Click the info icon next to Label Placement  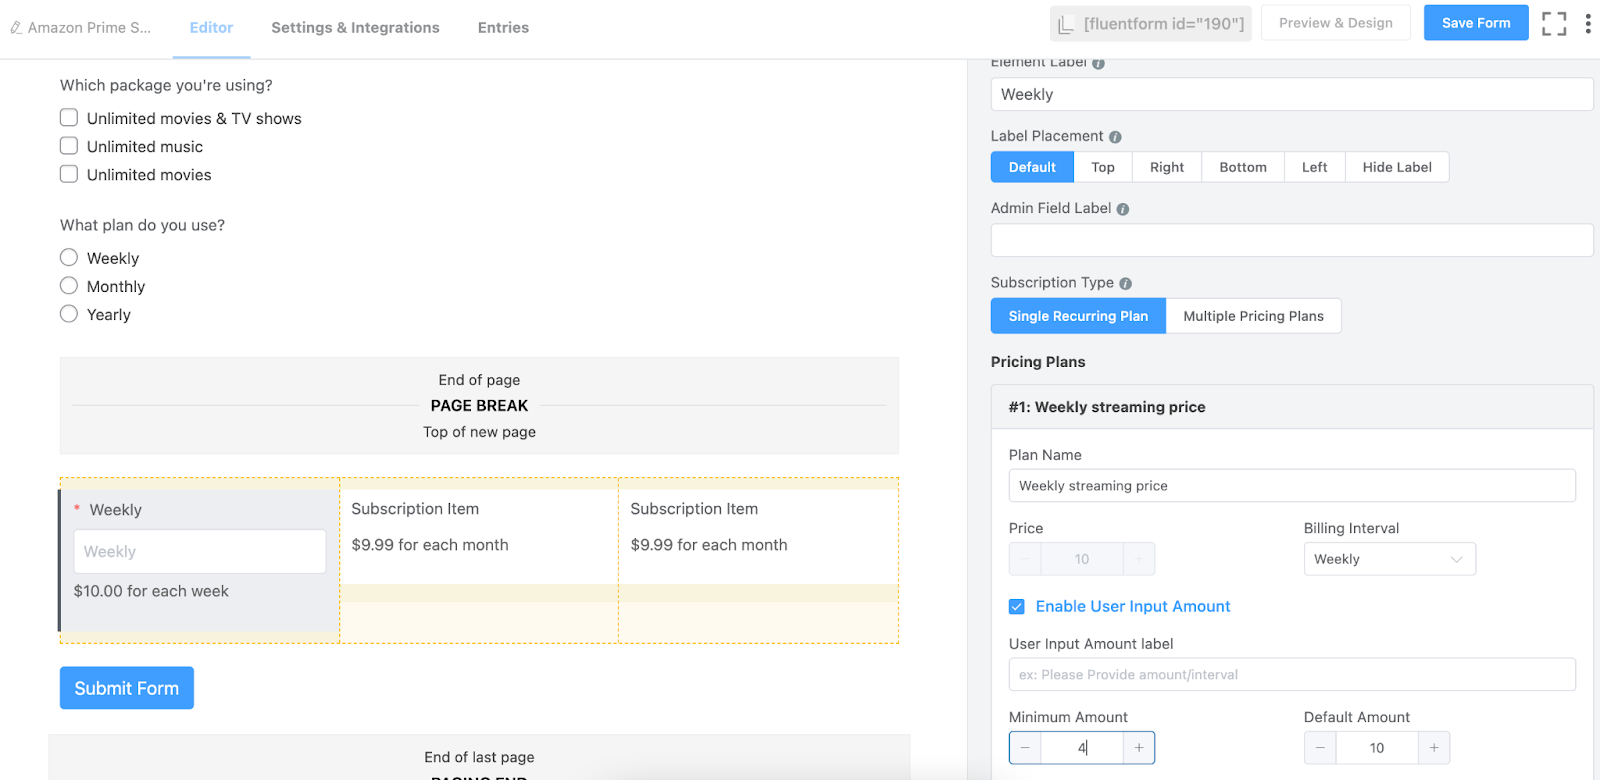click(1115, 137)
